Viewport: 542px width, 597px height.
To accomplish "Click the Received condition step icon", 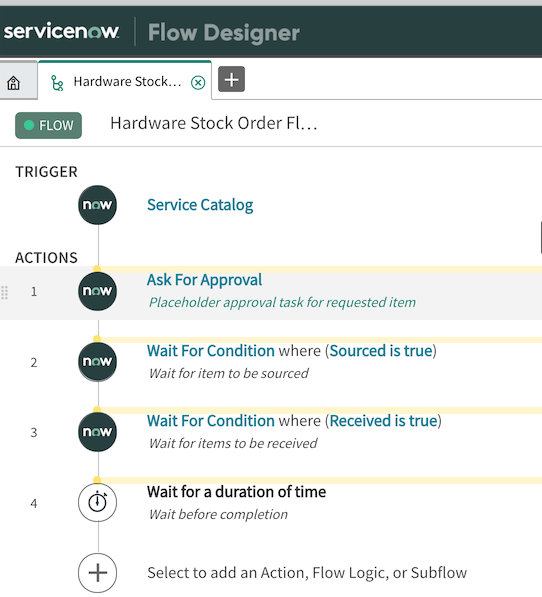I will pos(97,432).
